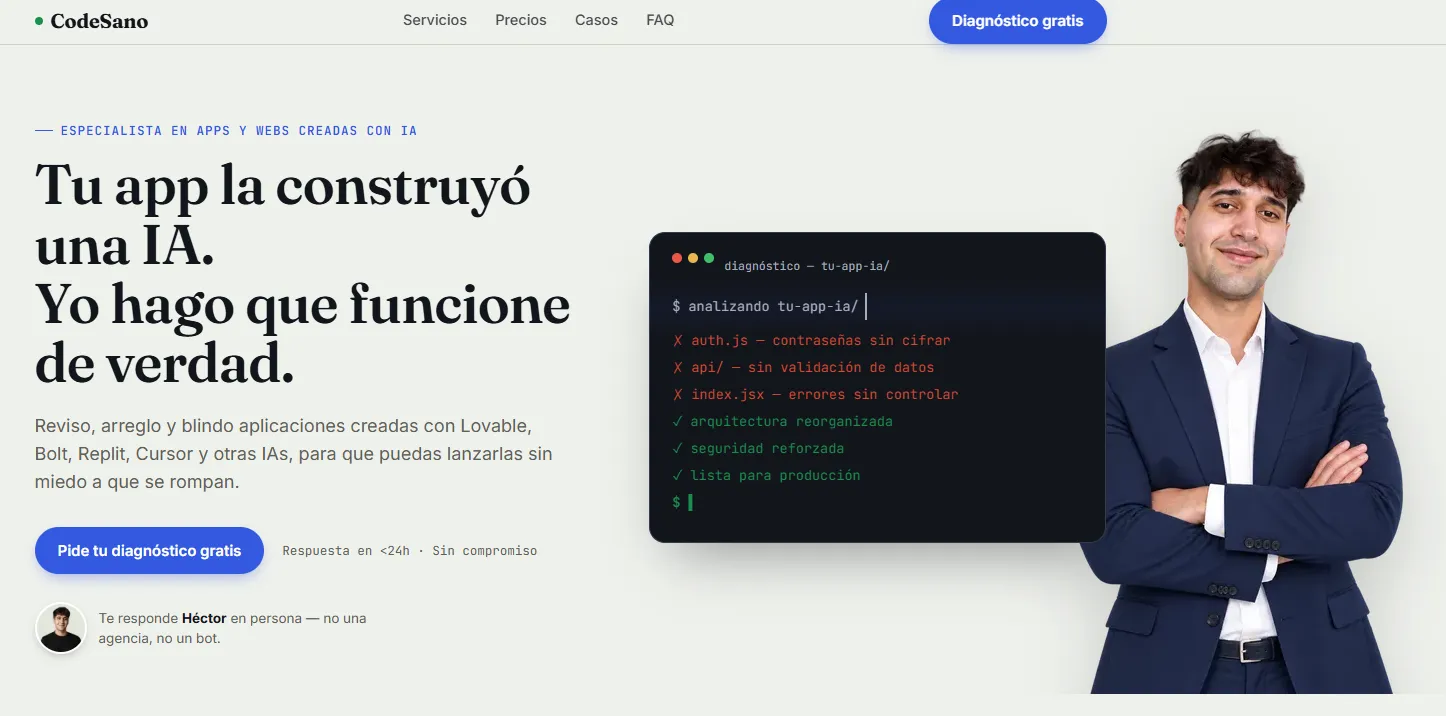Click paragraph starting Reviso, arreglo y blindo
The height and width of the screenshot is (716, 1446).
tap(294, 453)
